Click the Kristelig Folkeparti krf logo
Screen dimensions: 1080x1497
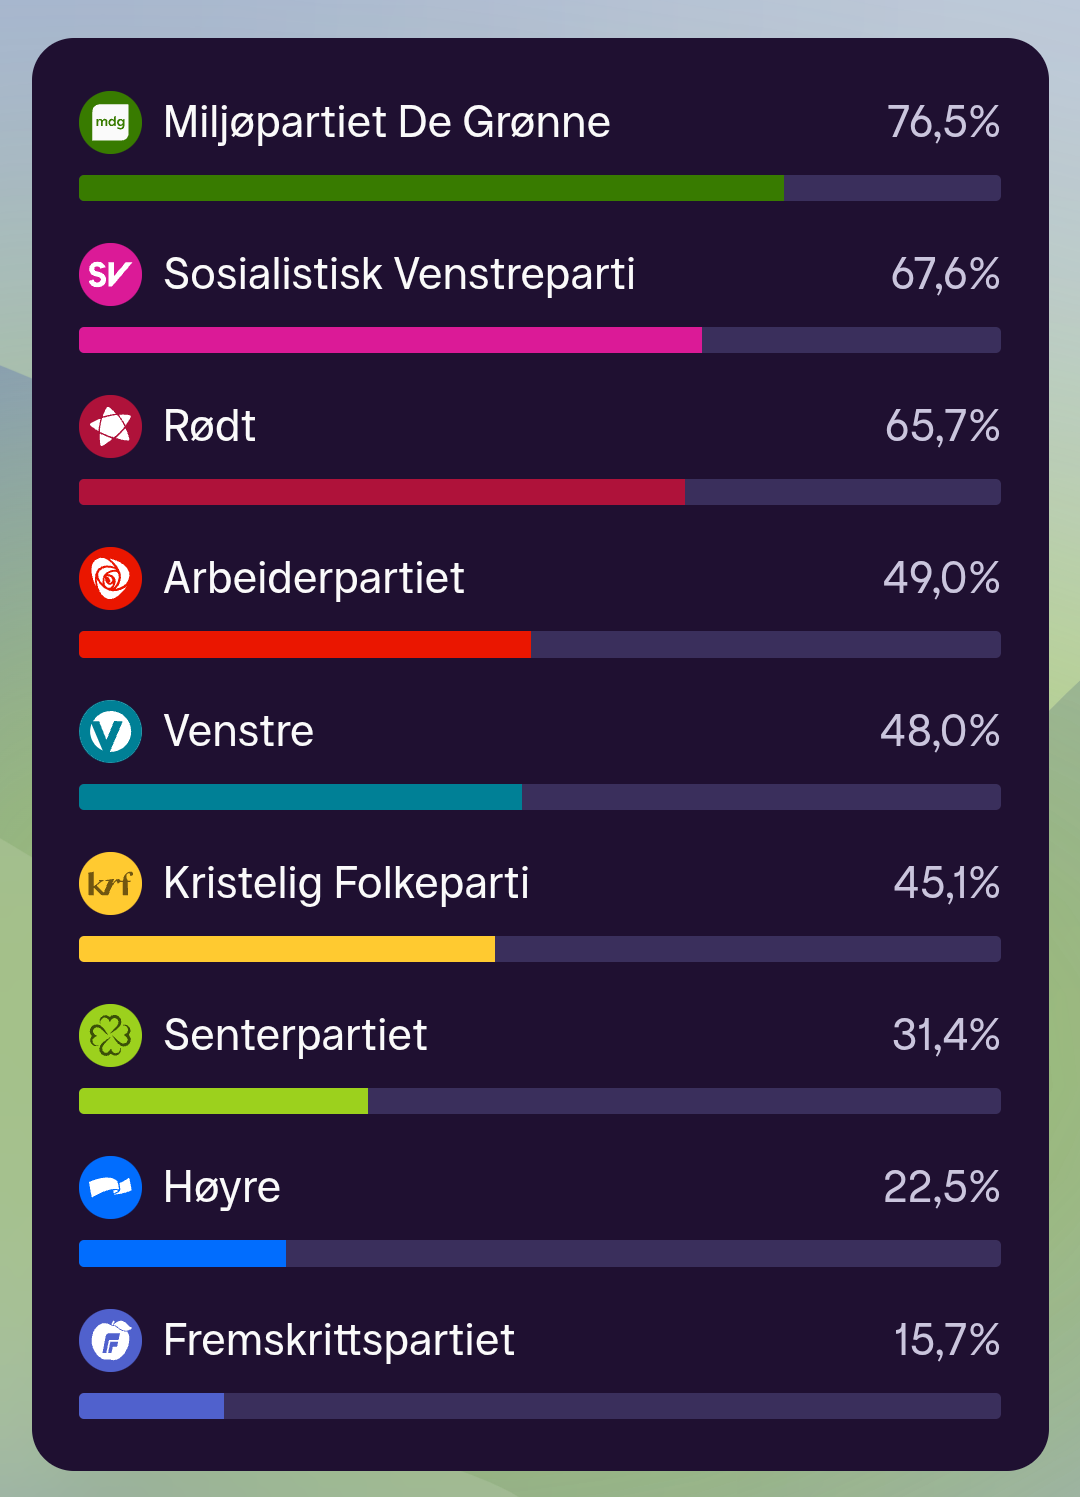point(110,883)
